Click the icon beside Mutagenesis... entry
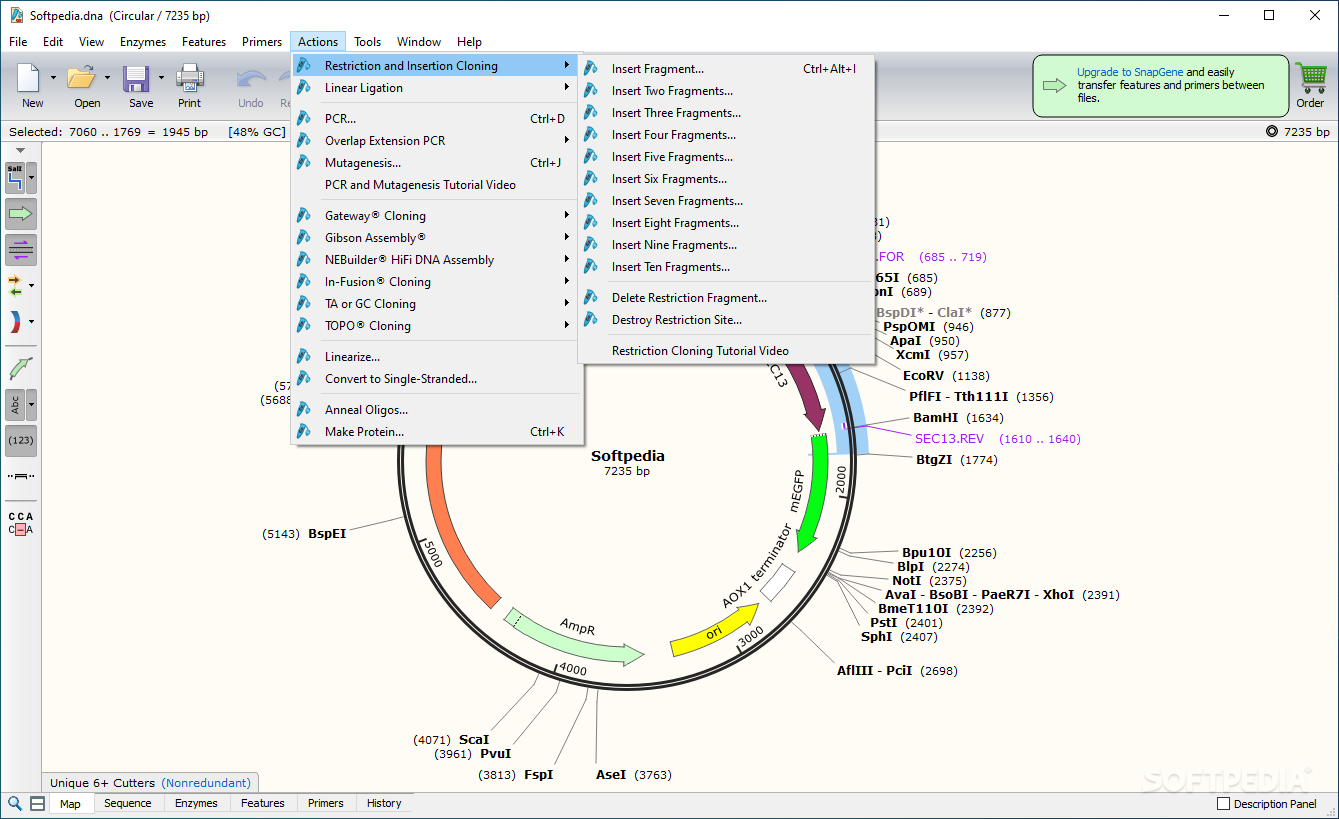 (304, 162)
